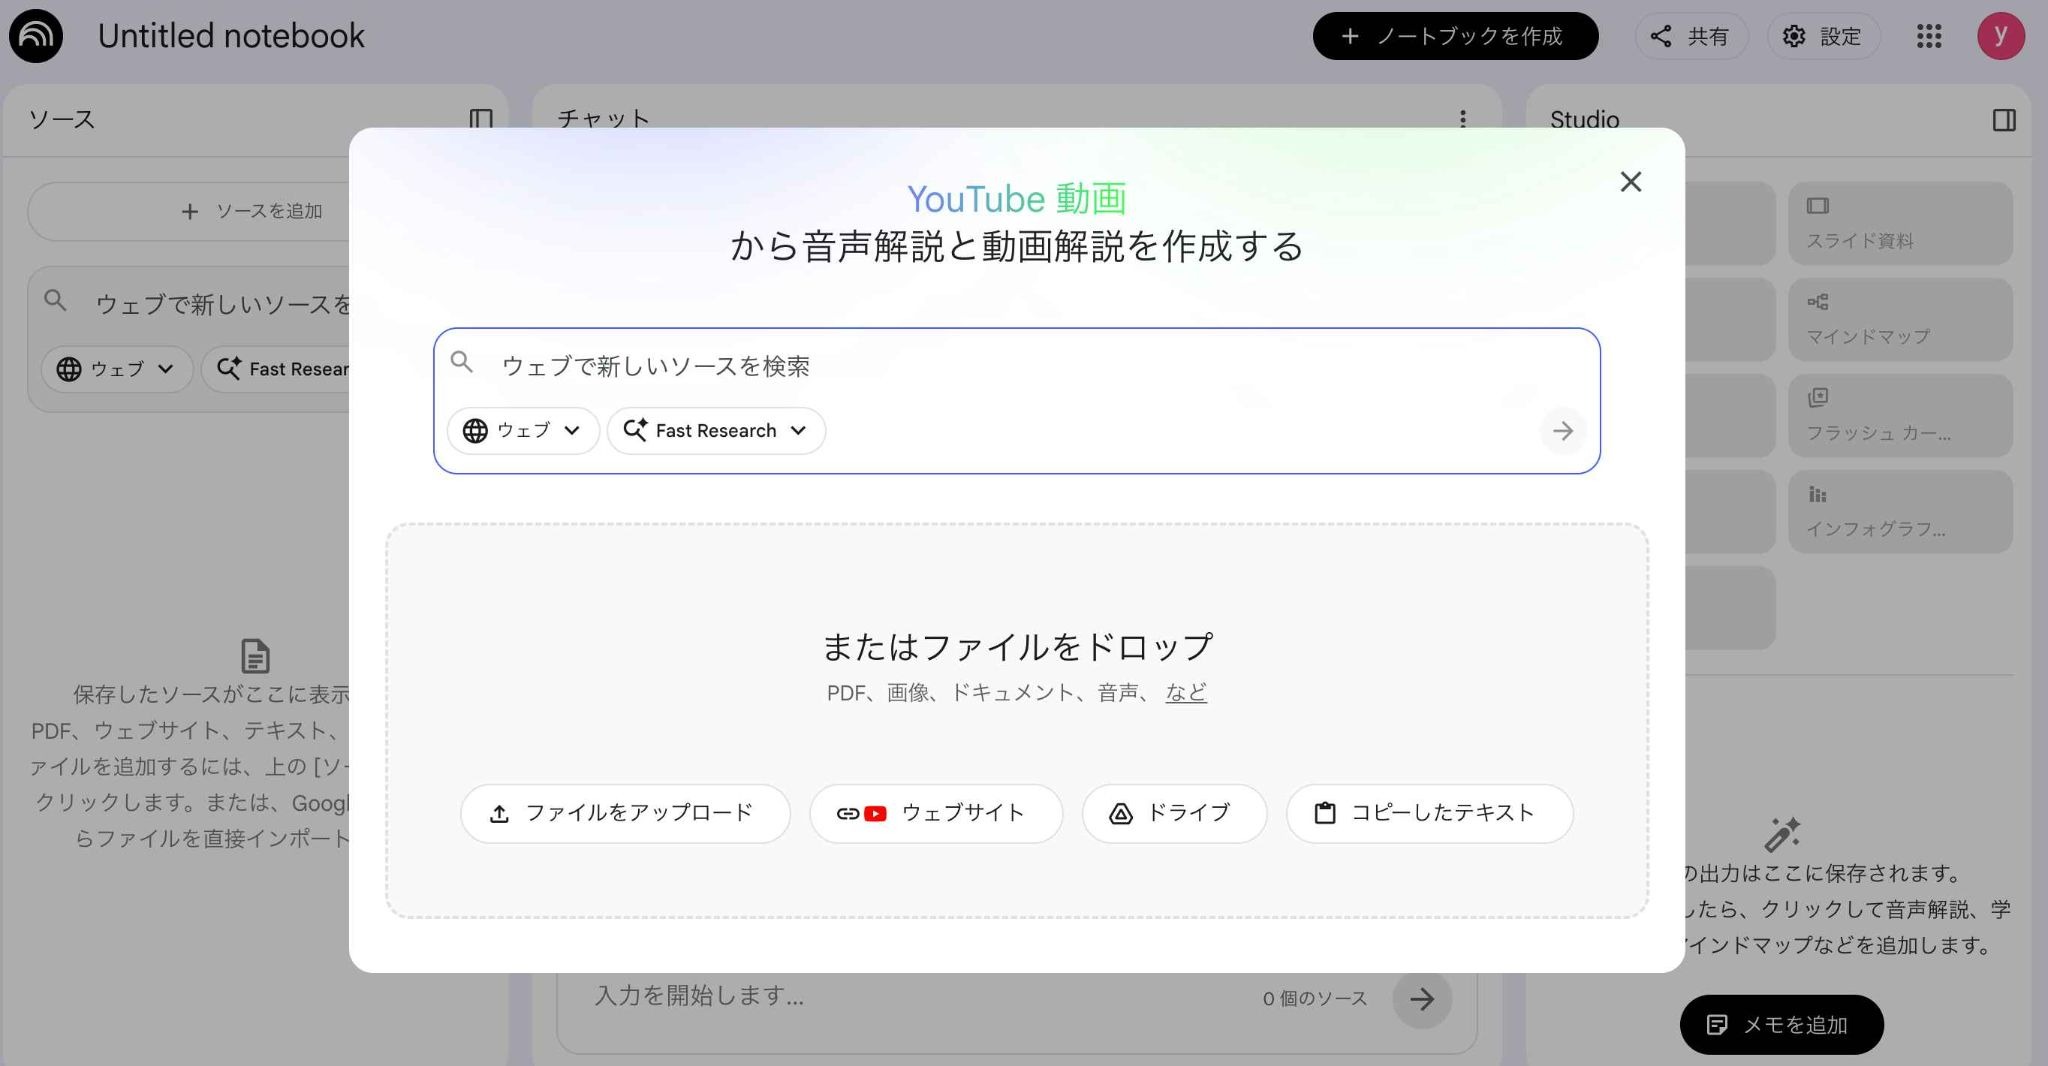Click the NotebookLM logo icon

coord(36,36)
